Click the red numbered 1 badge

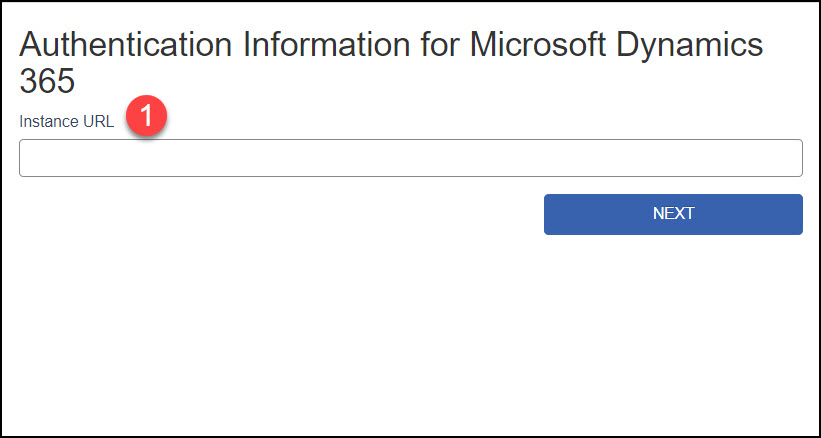click(x=146, y=116)
